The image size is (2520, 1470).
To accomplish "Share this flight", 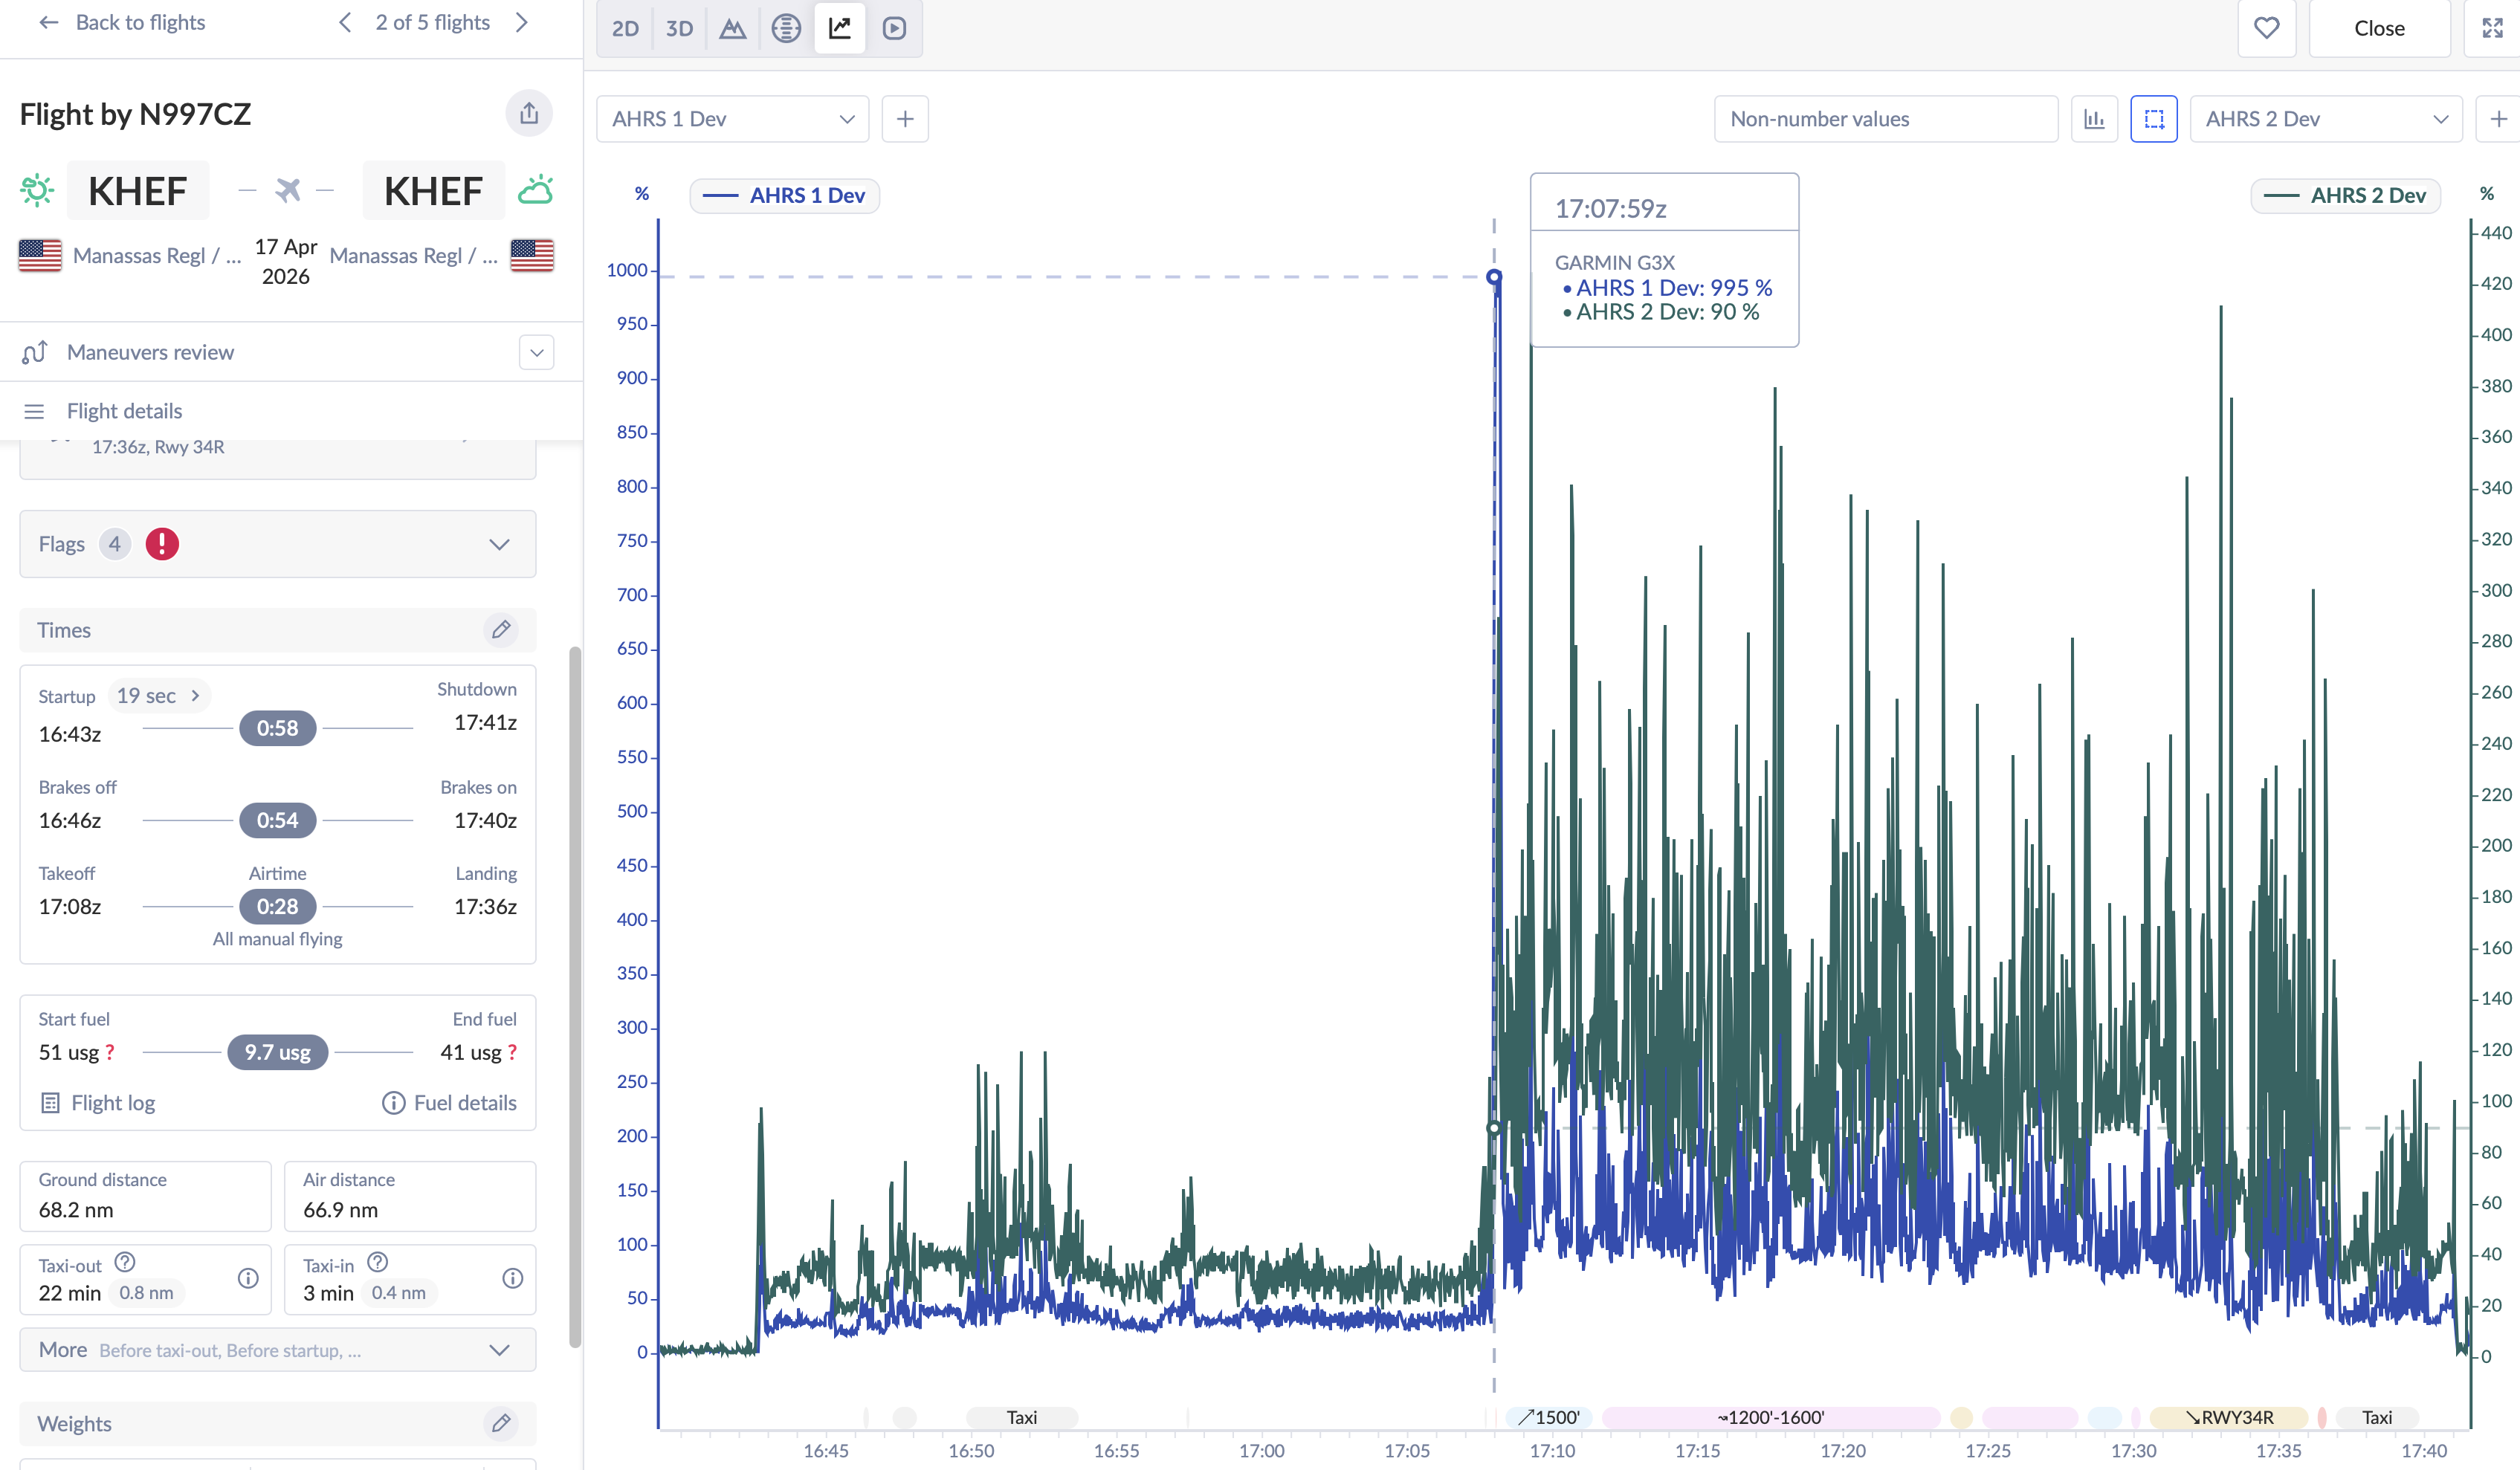I will click(529, 113).
